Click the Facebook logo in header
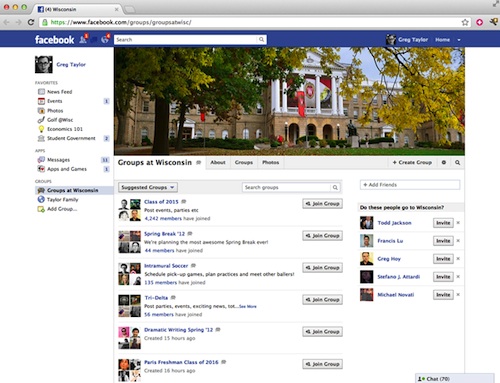 pyautogui.click(x=54, y=40)
